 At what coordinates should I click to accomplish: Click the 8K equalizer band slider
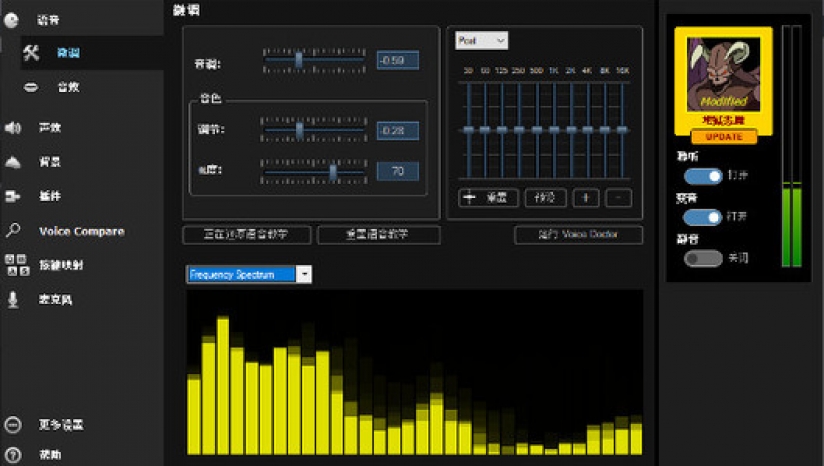point(605,130)
